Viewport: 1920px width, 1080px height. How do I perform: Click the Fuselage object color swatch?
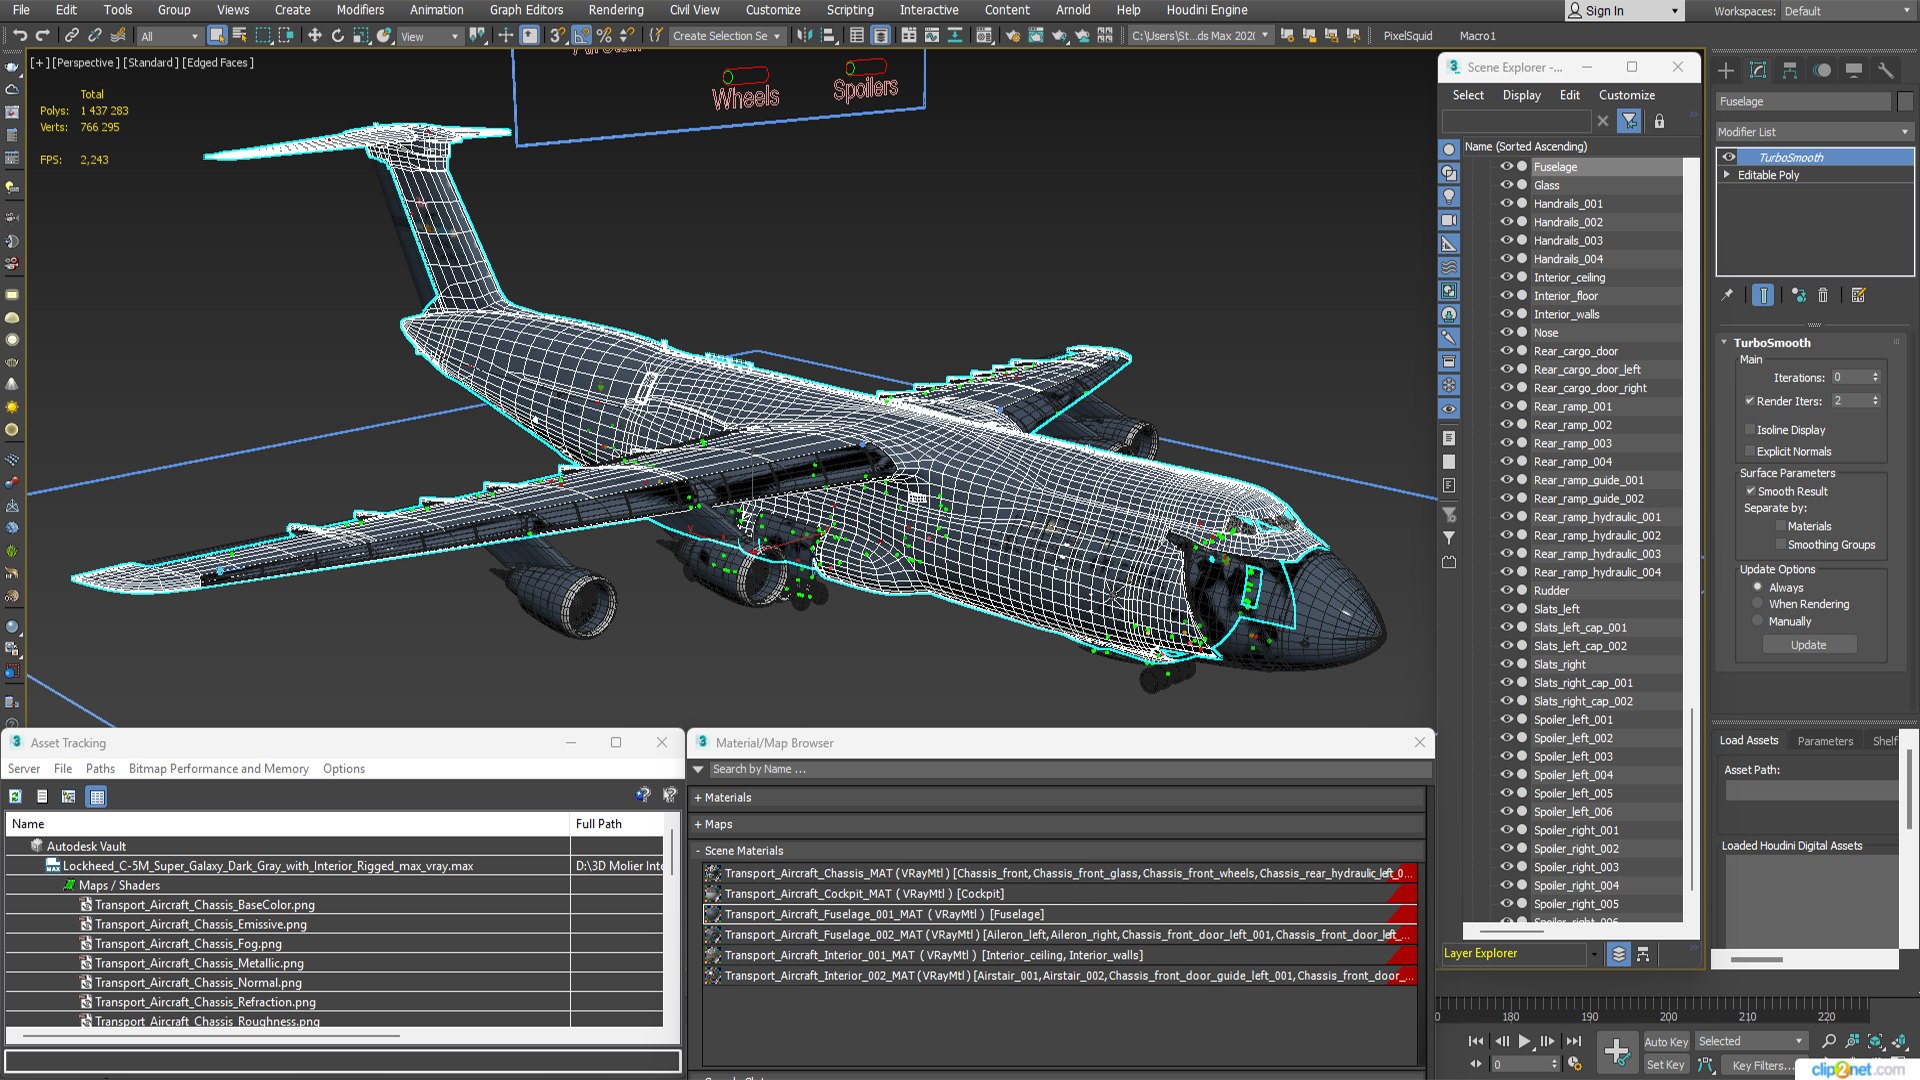tap(1904, 102)
